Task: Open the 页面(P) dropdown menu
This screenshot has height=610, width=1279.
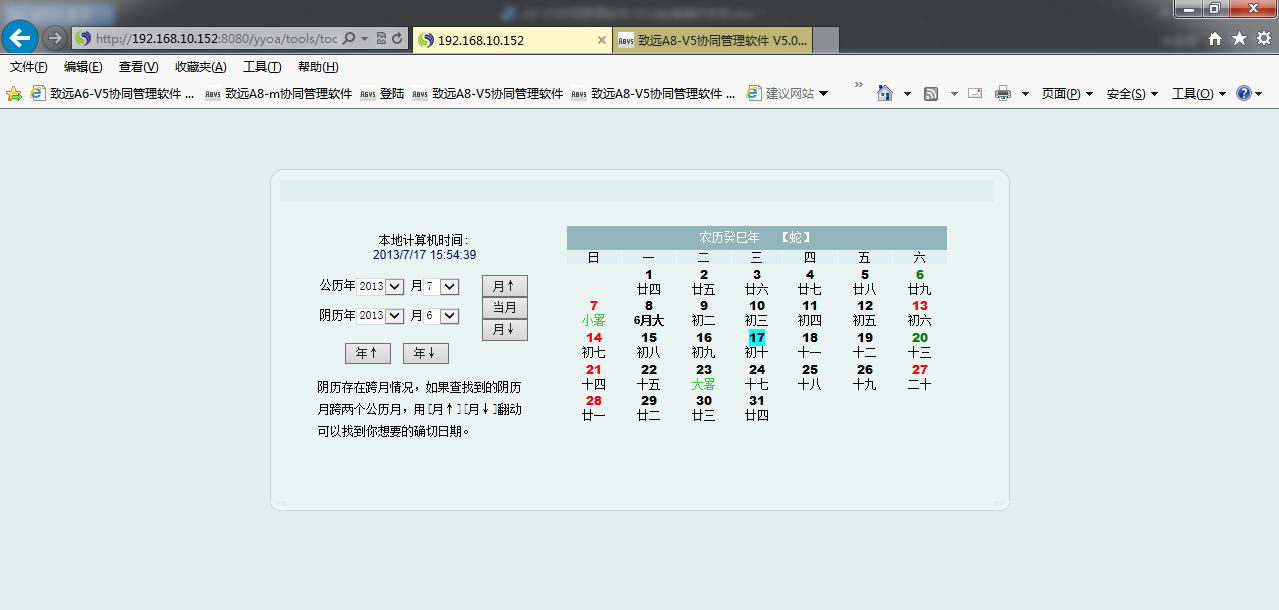Action: (x=1066, y=93)
